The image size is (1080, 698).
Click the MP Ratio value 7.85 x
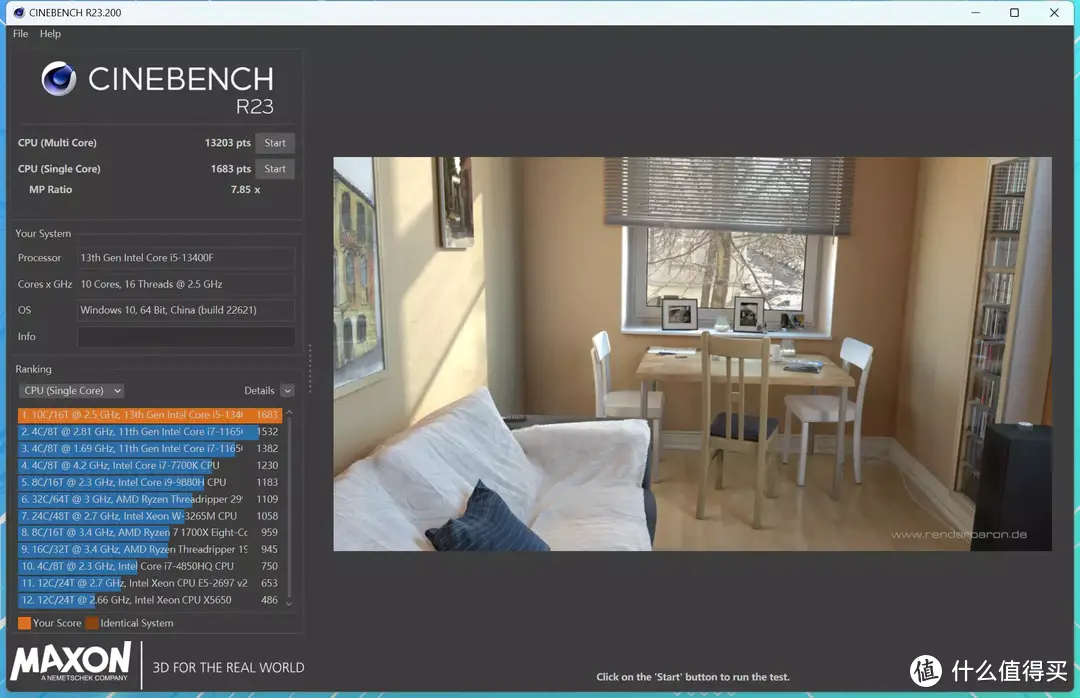click(x=245, y=189)
